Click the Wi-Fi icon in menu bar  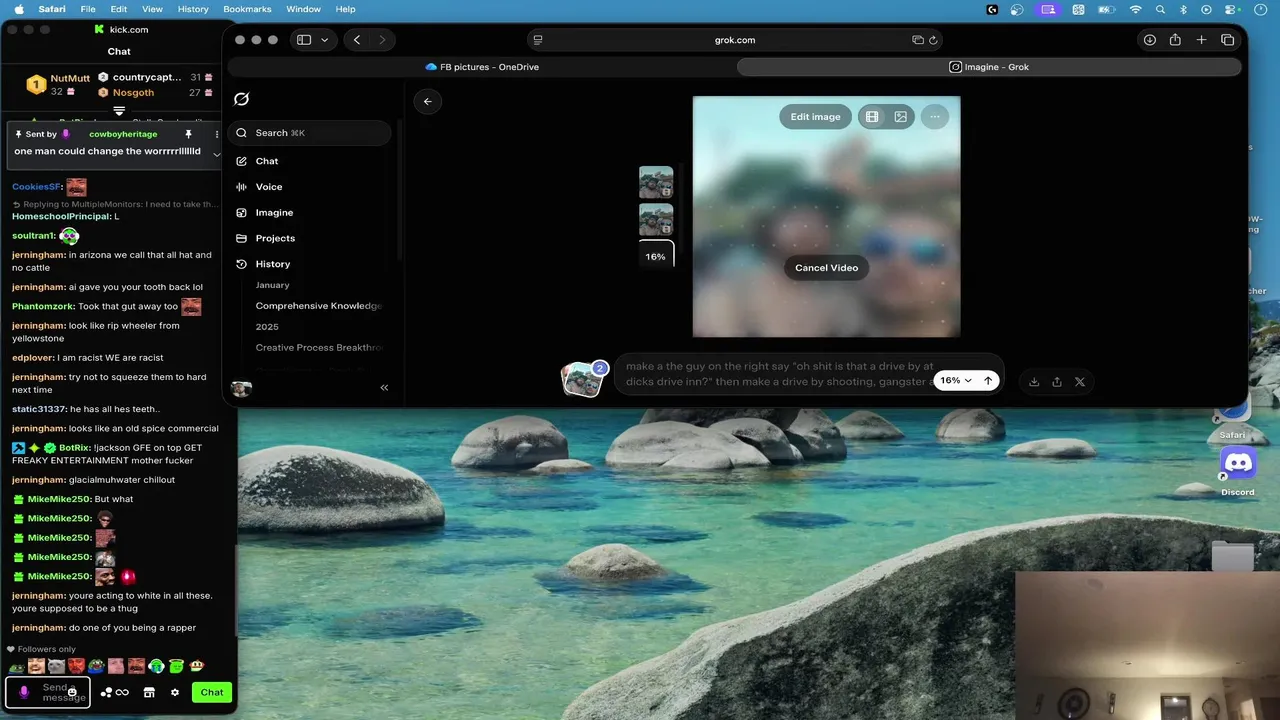pyautogui.click(x=1135, y=9)
